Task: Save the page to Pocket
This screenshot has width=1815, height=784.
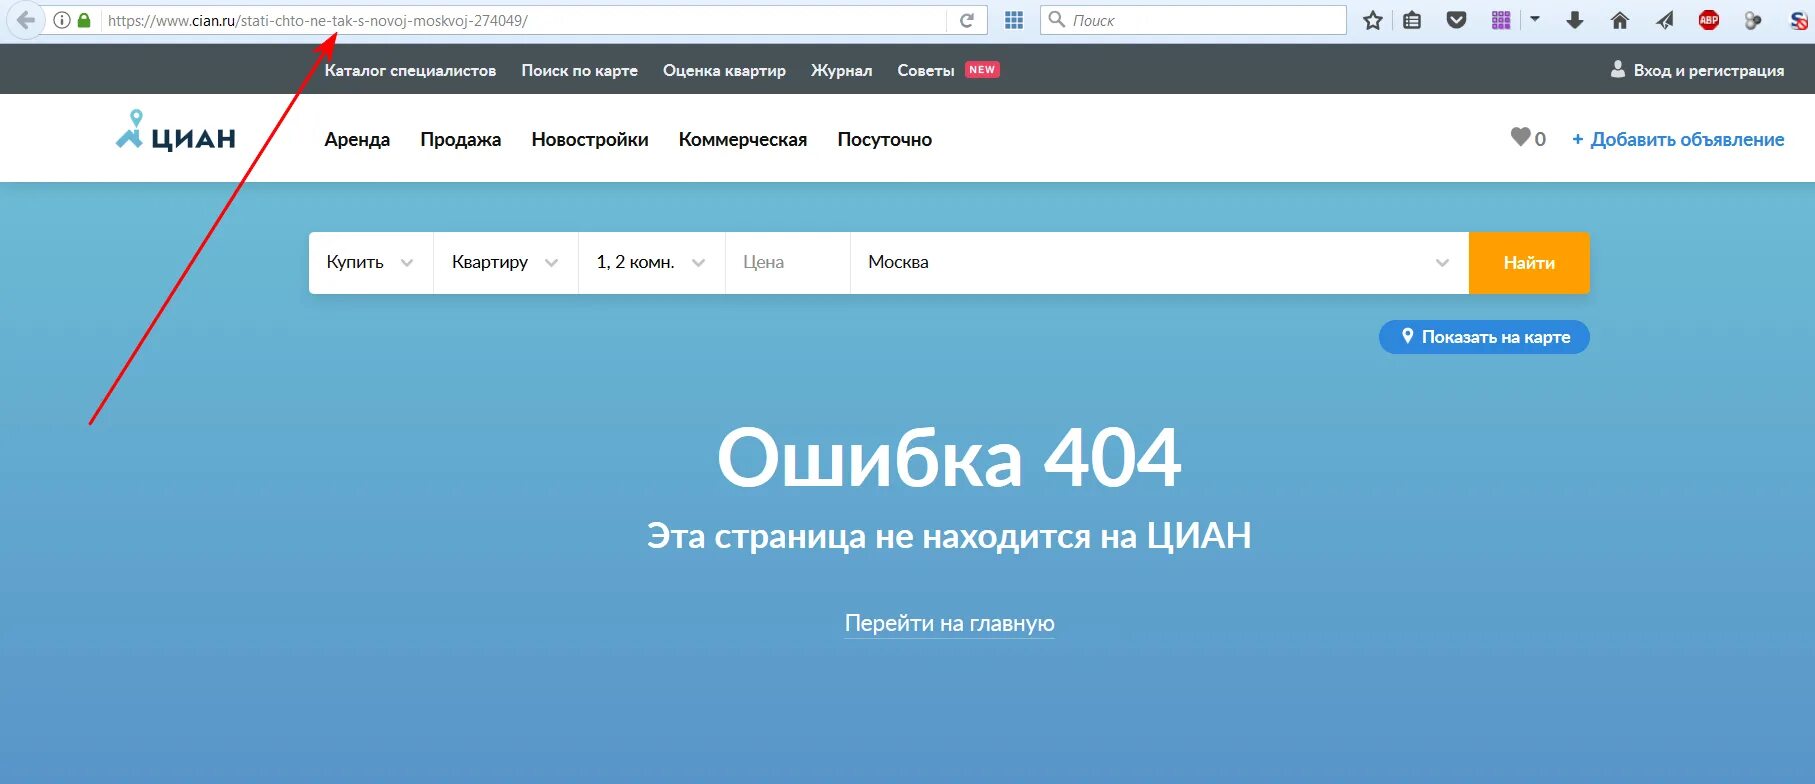Action: pyautogui.click(x=1457, y=20)
